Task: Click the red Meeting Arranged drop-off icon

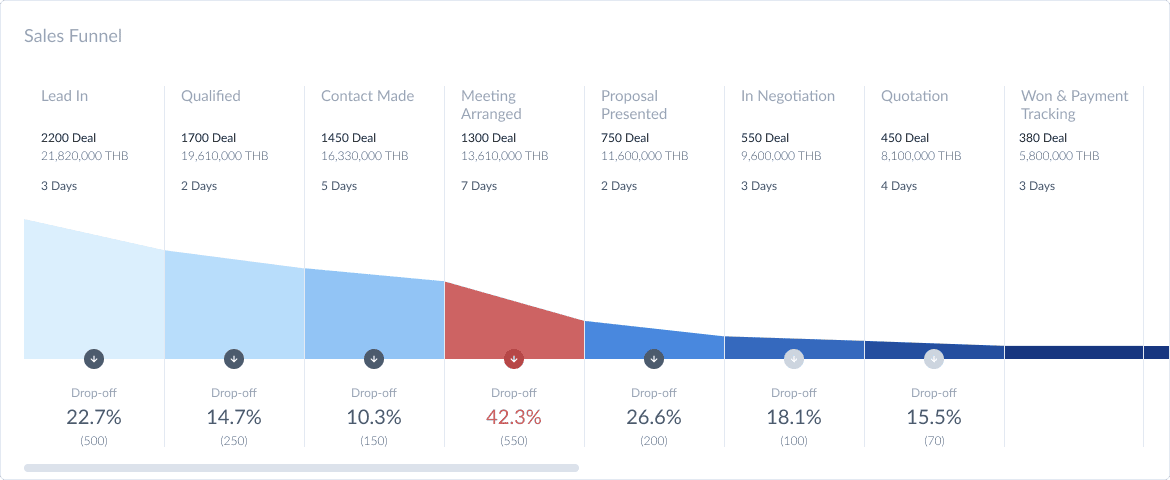Action: coord(514,359)
